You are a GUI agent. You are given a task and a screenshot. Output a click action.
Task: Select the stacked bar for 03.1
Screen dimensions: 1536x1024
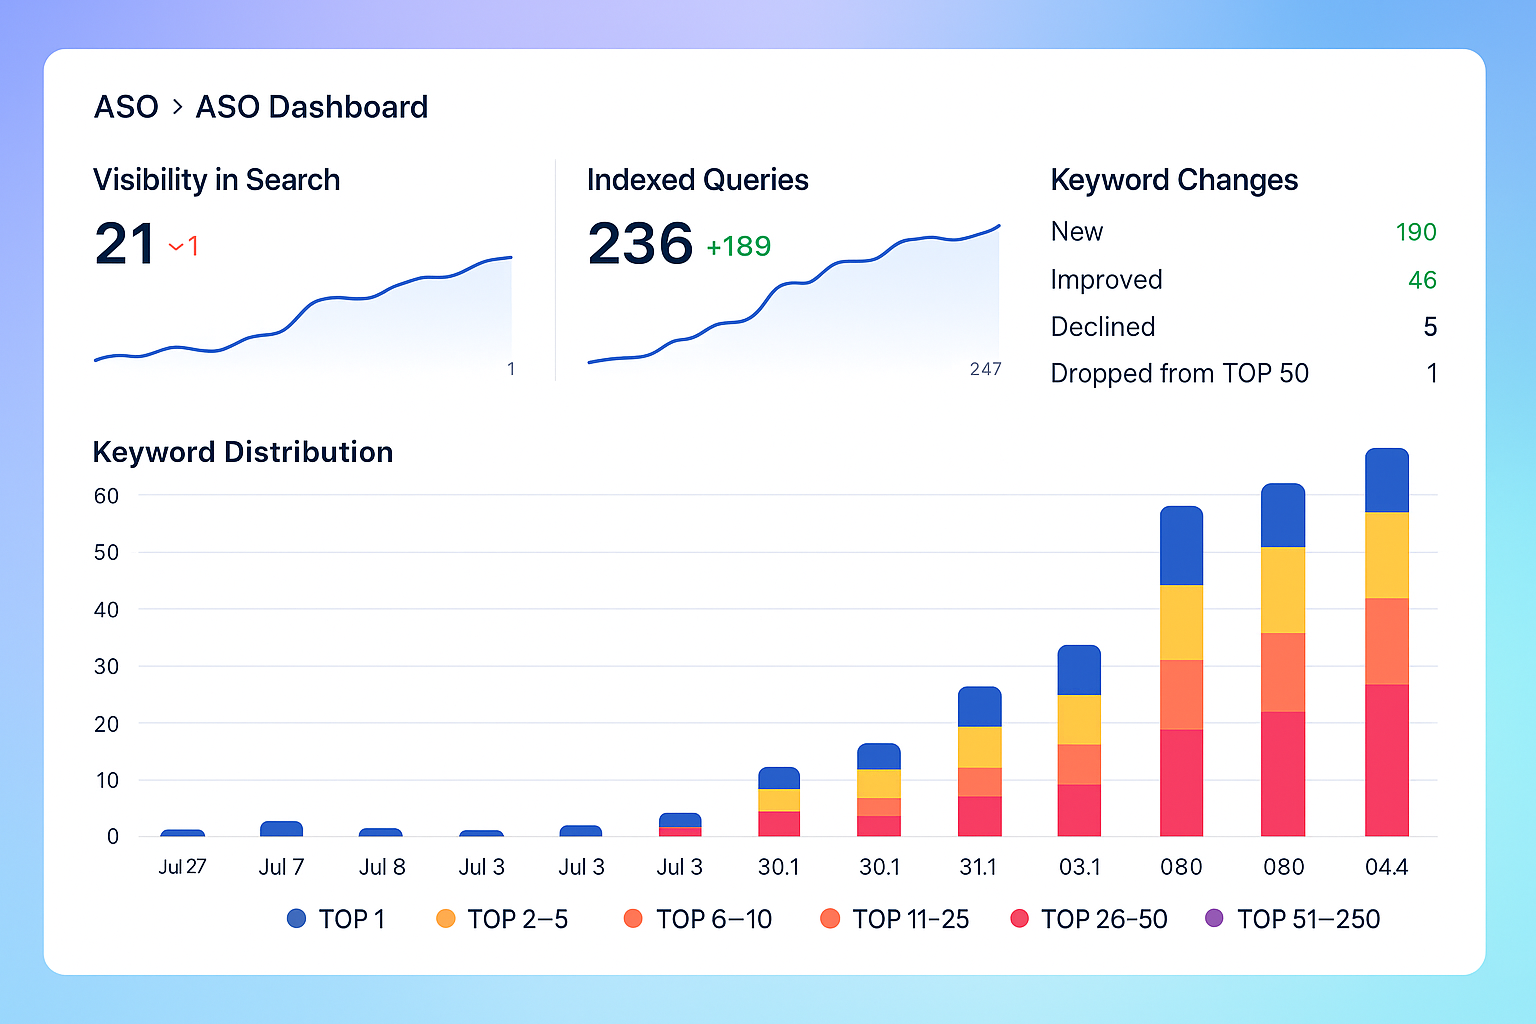[1079, 741]
